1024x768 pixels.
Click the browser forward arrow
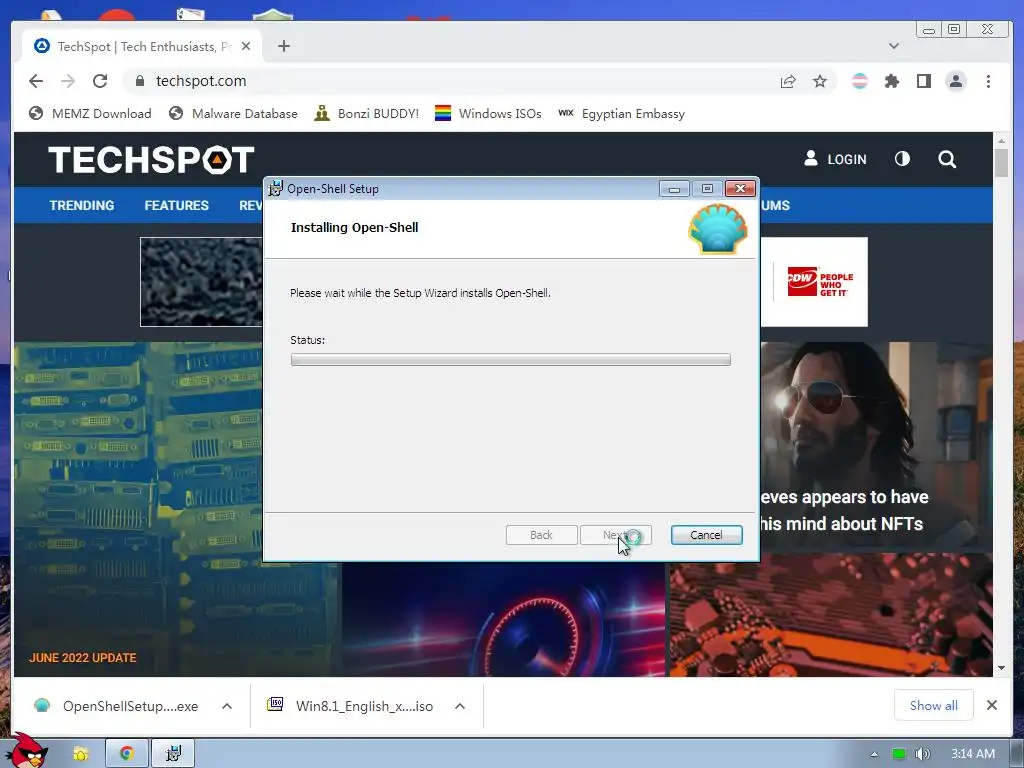point(68,81)
